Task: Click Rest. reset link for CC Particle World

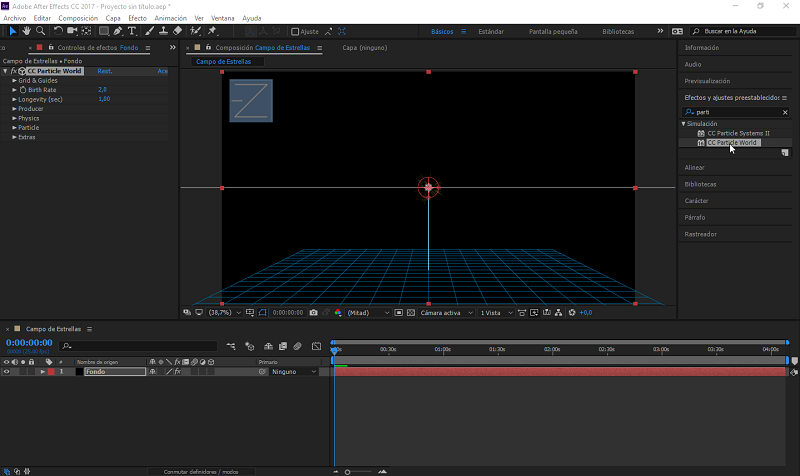Action: (105, 71)
